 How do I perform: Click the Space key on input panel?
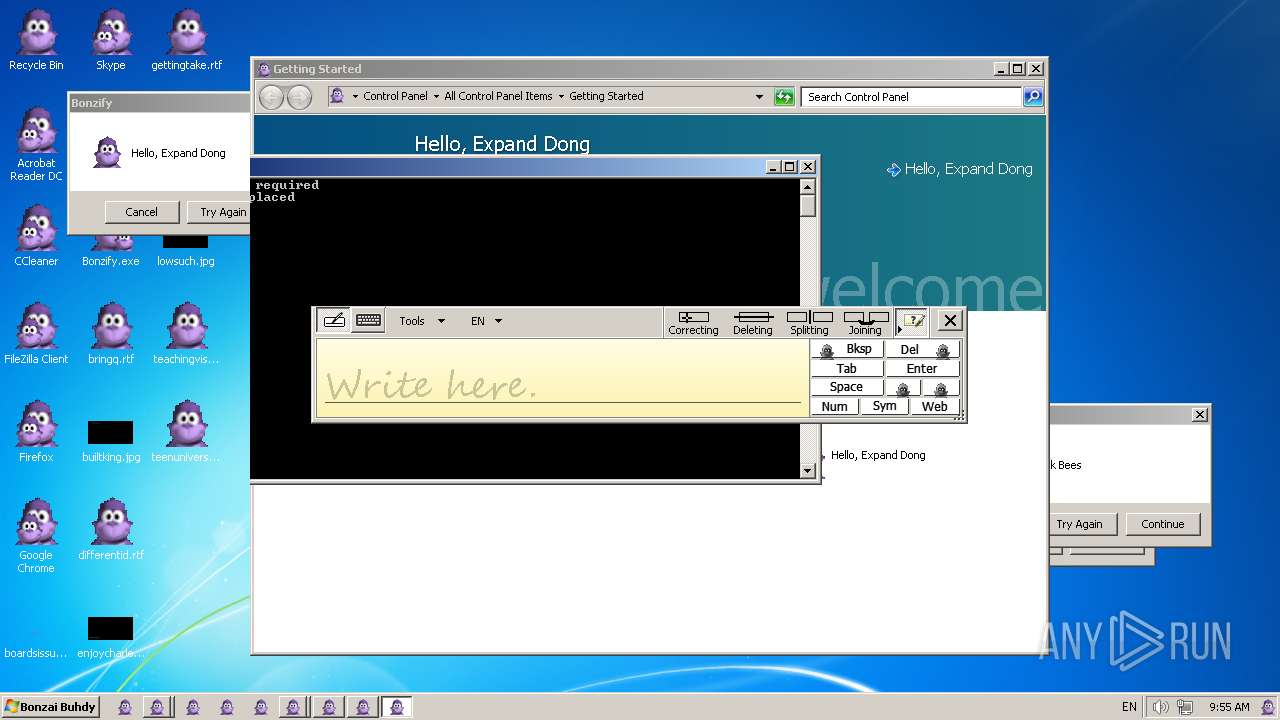click(x=847, y=387)
